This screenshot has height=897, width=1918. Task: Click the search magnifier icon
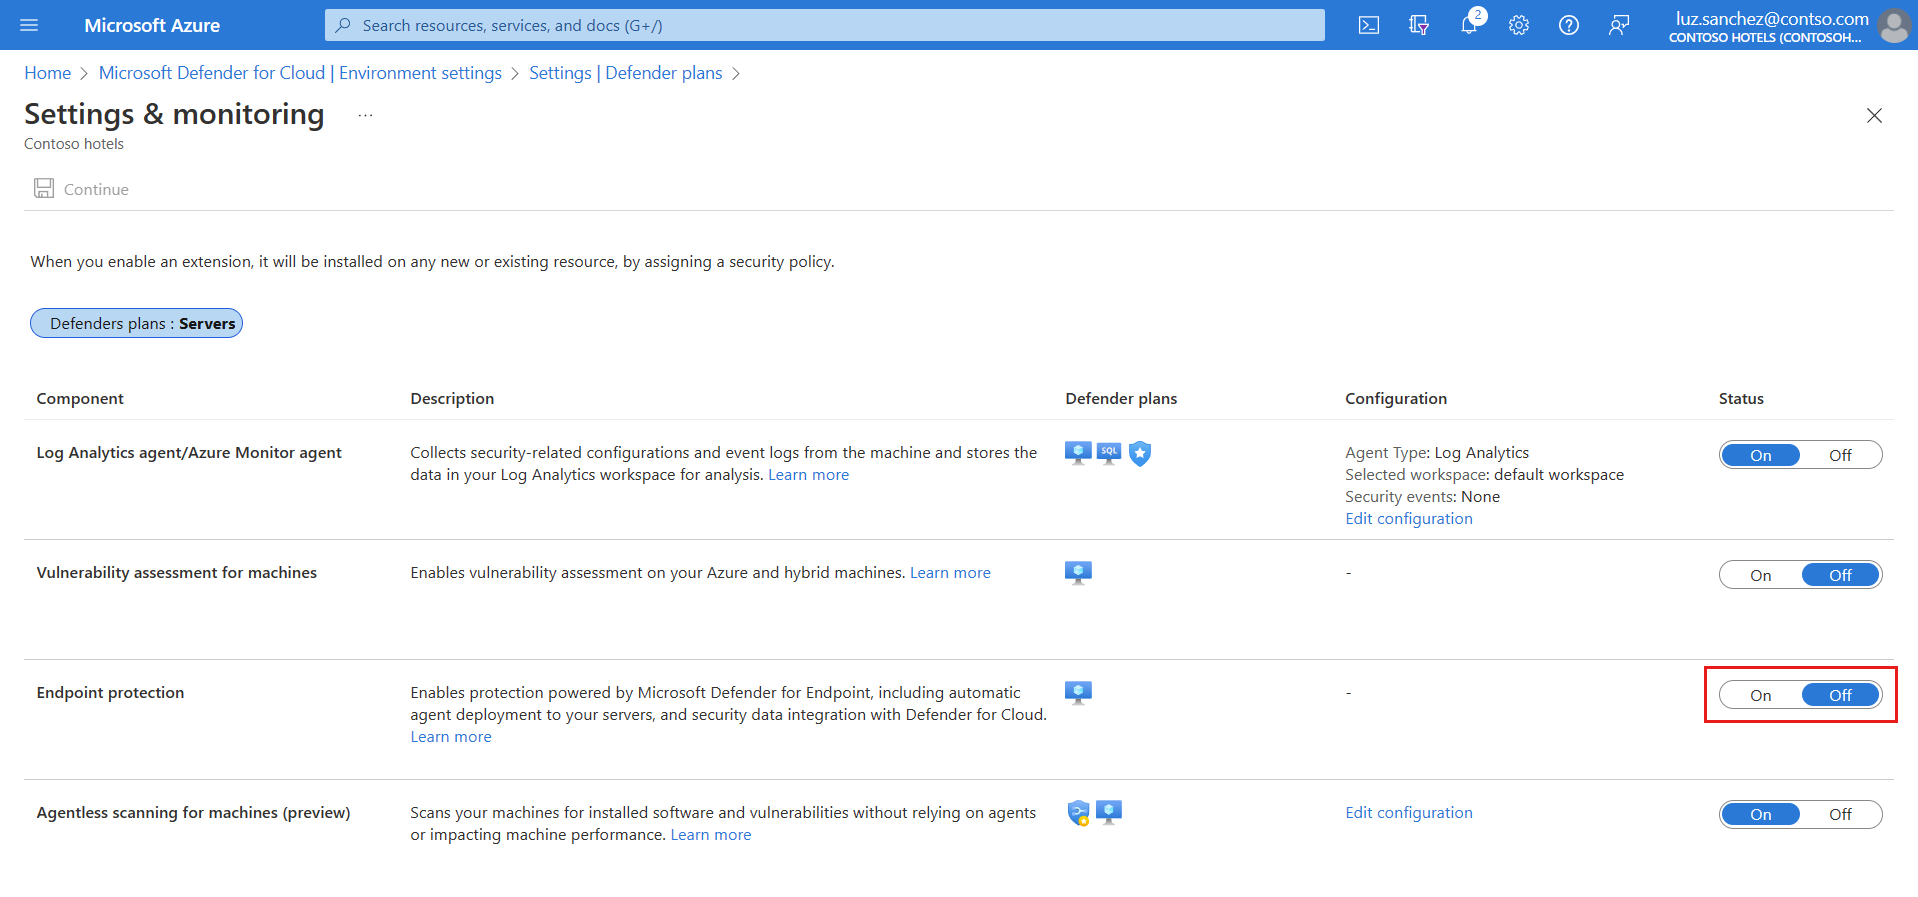(343, 25)
